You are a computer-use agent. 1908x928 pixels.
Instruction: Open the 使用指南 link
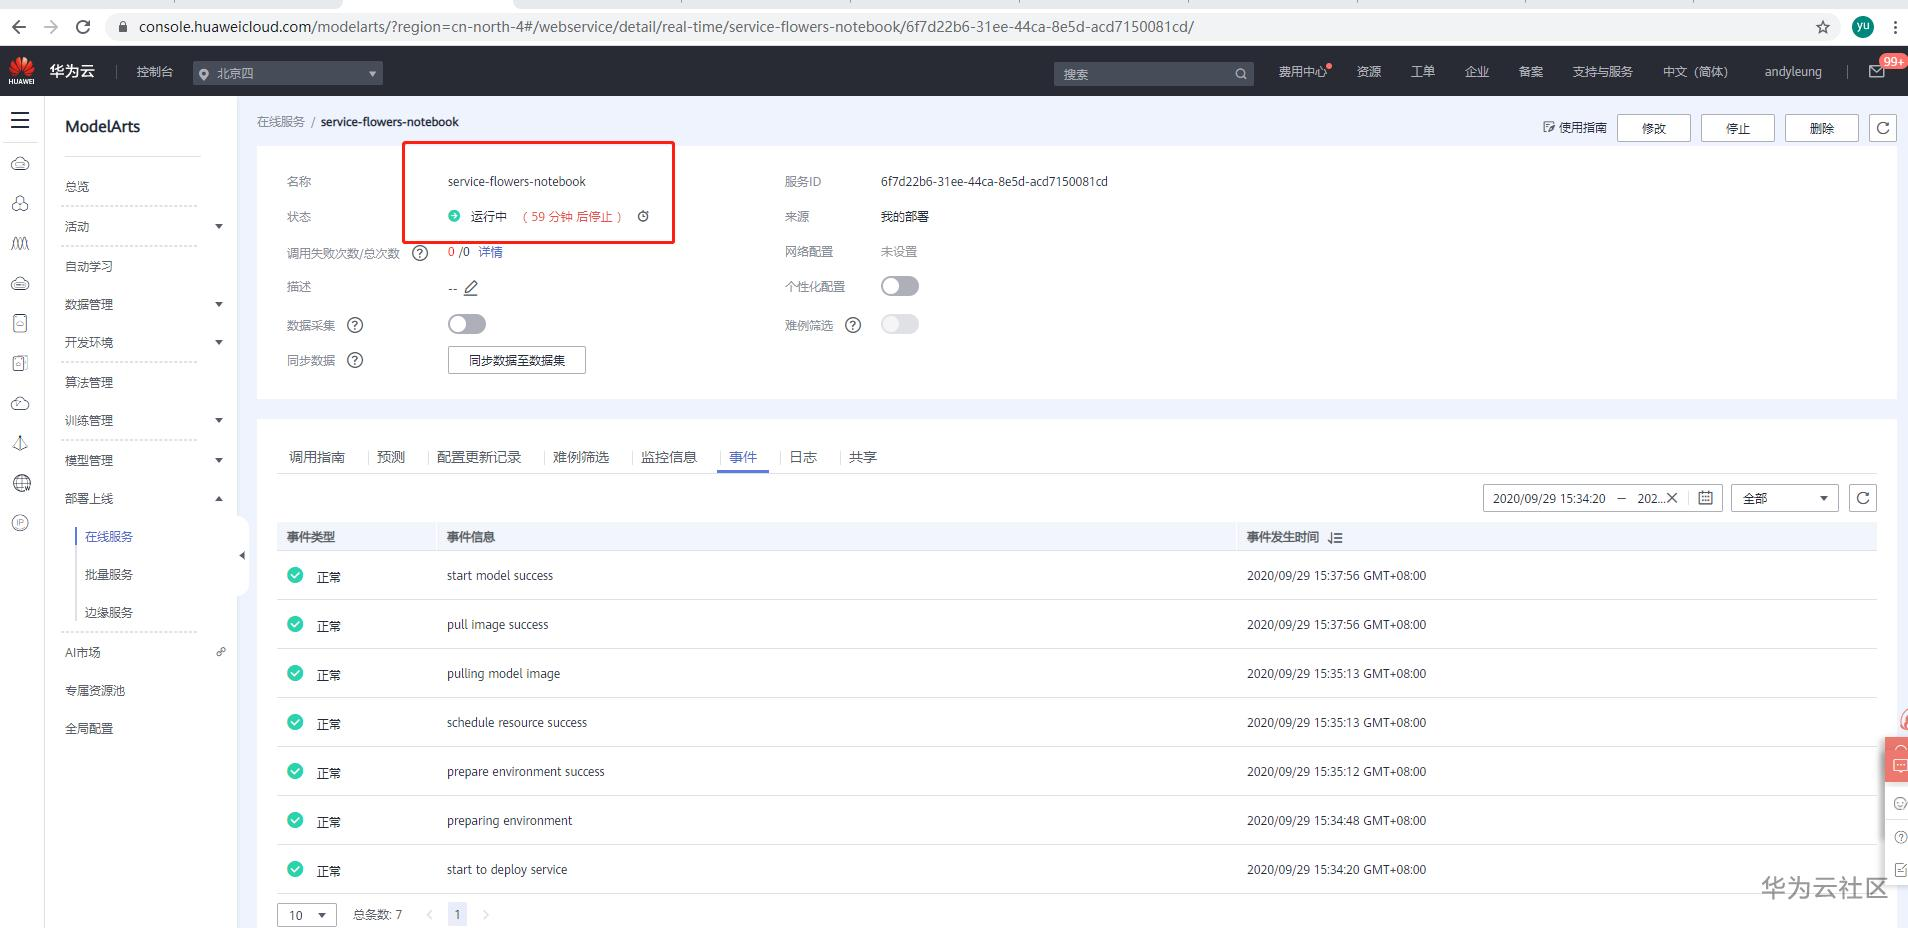pos(1575,128)
